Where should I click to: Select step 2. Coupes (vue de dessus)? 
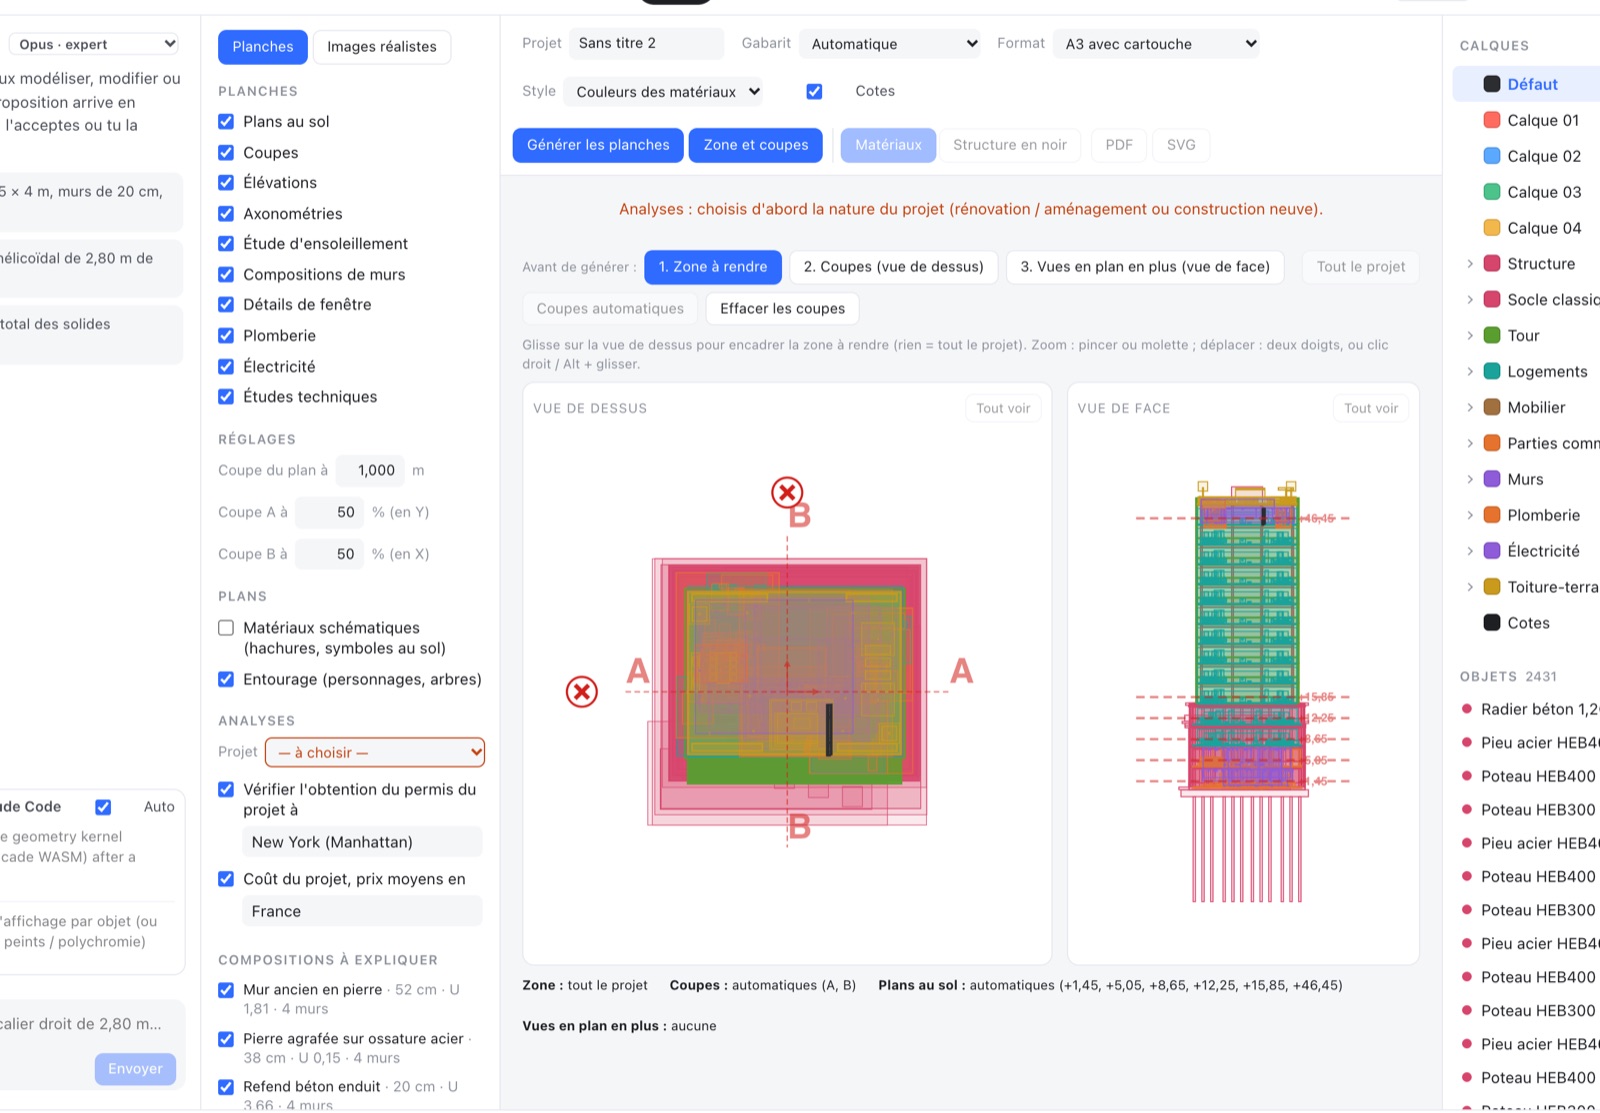pyautogui.click(x=894, y=267)
